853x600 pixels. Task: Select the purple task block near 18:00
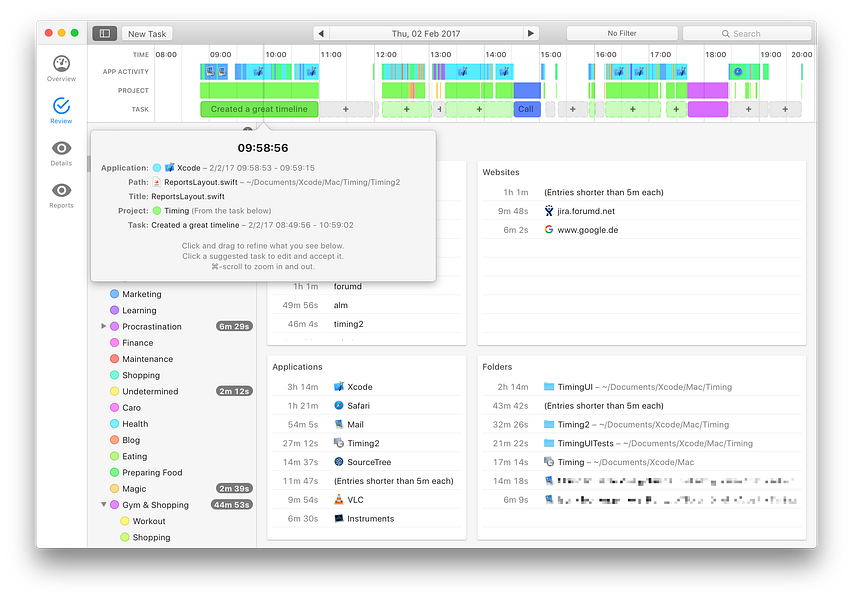click(x=708, y=109)
